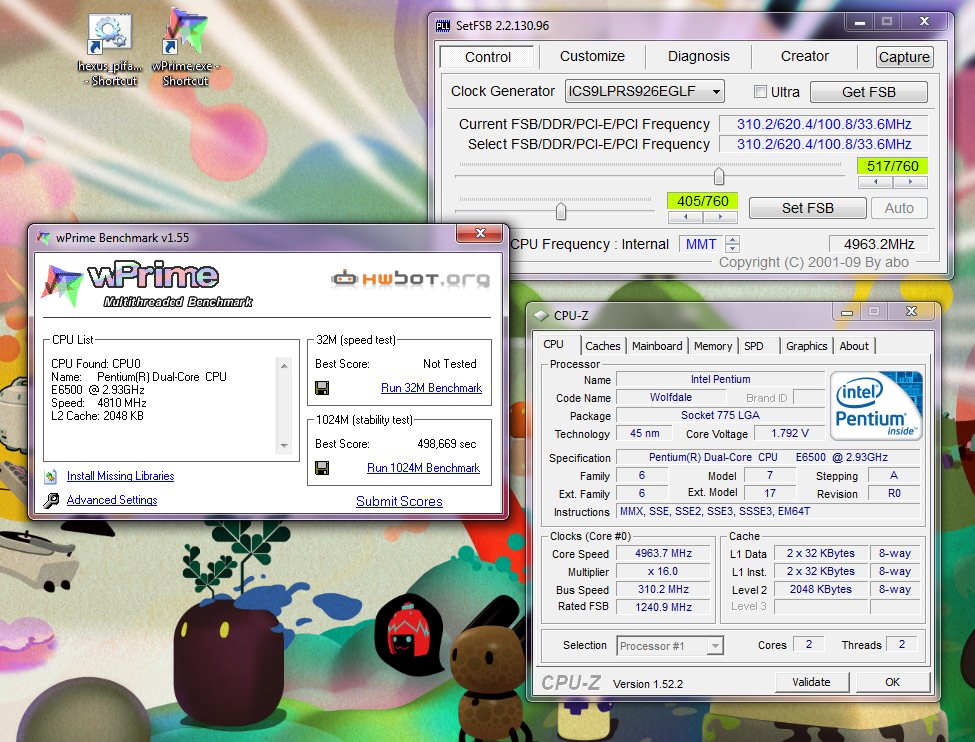Click the 517/760 highlighted value field

[x=892, y=166]
